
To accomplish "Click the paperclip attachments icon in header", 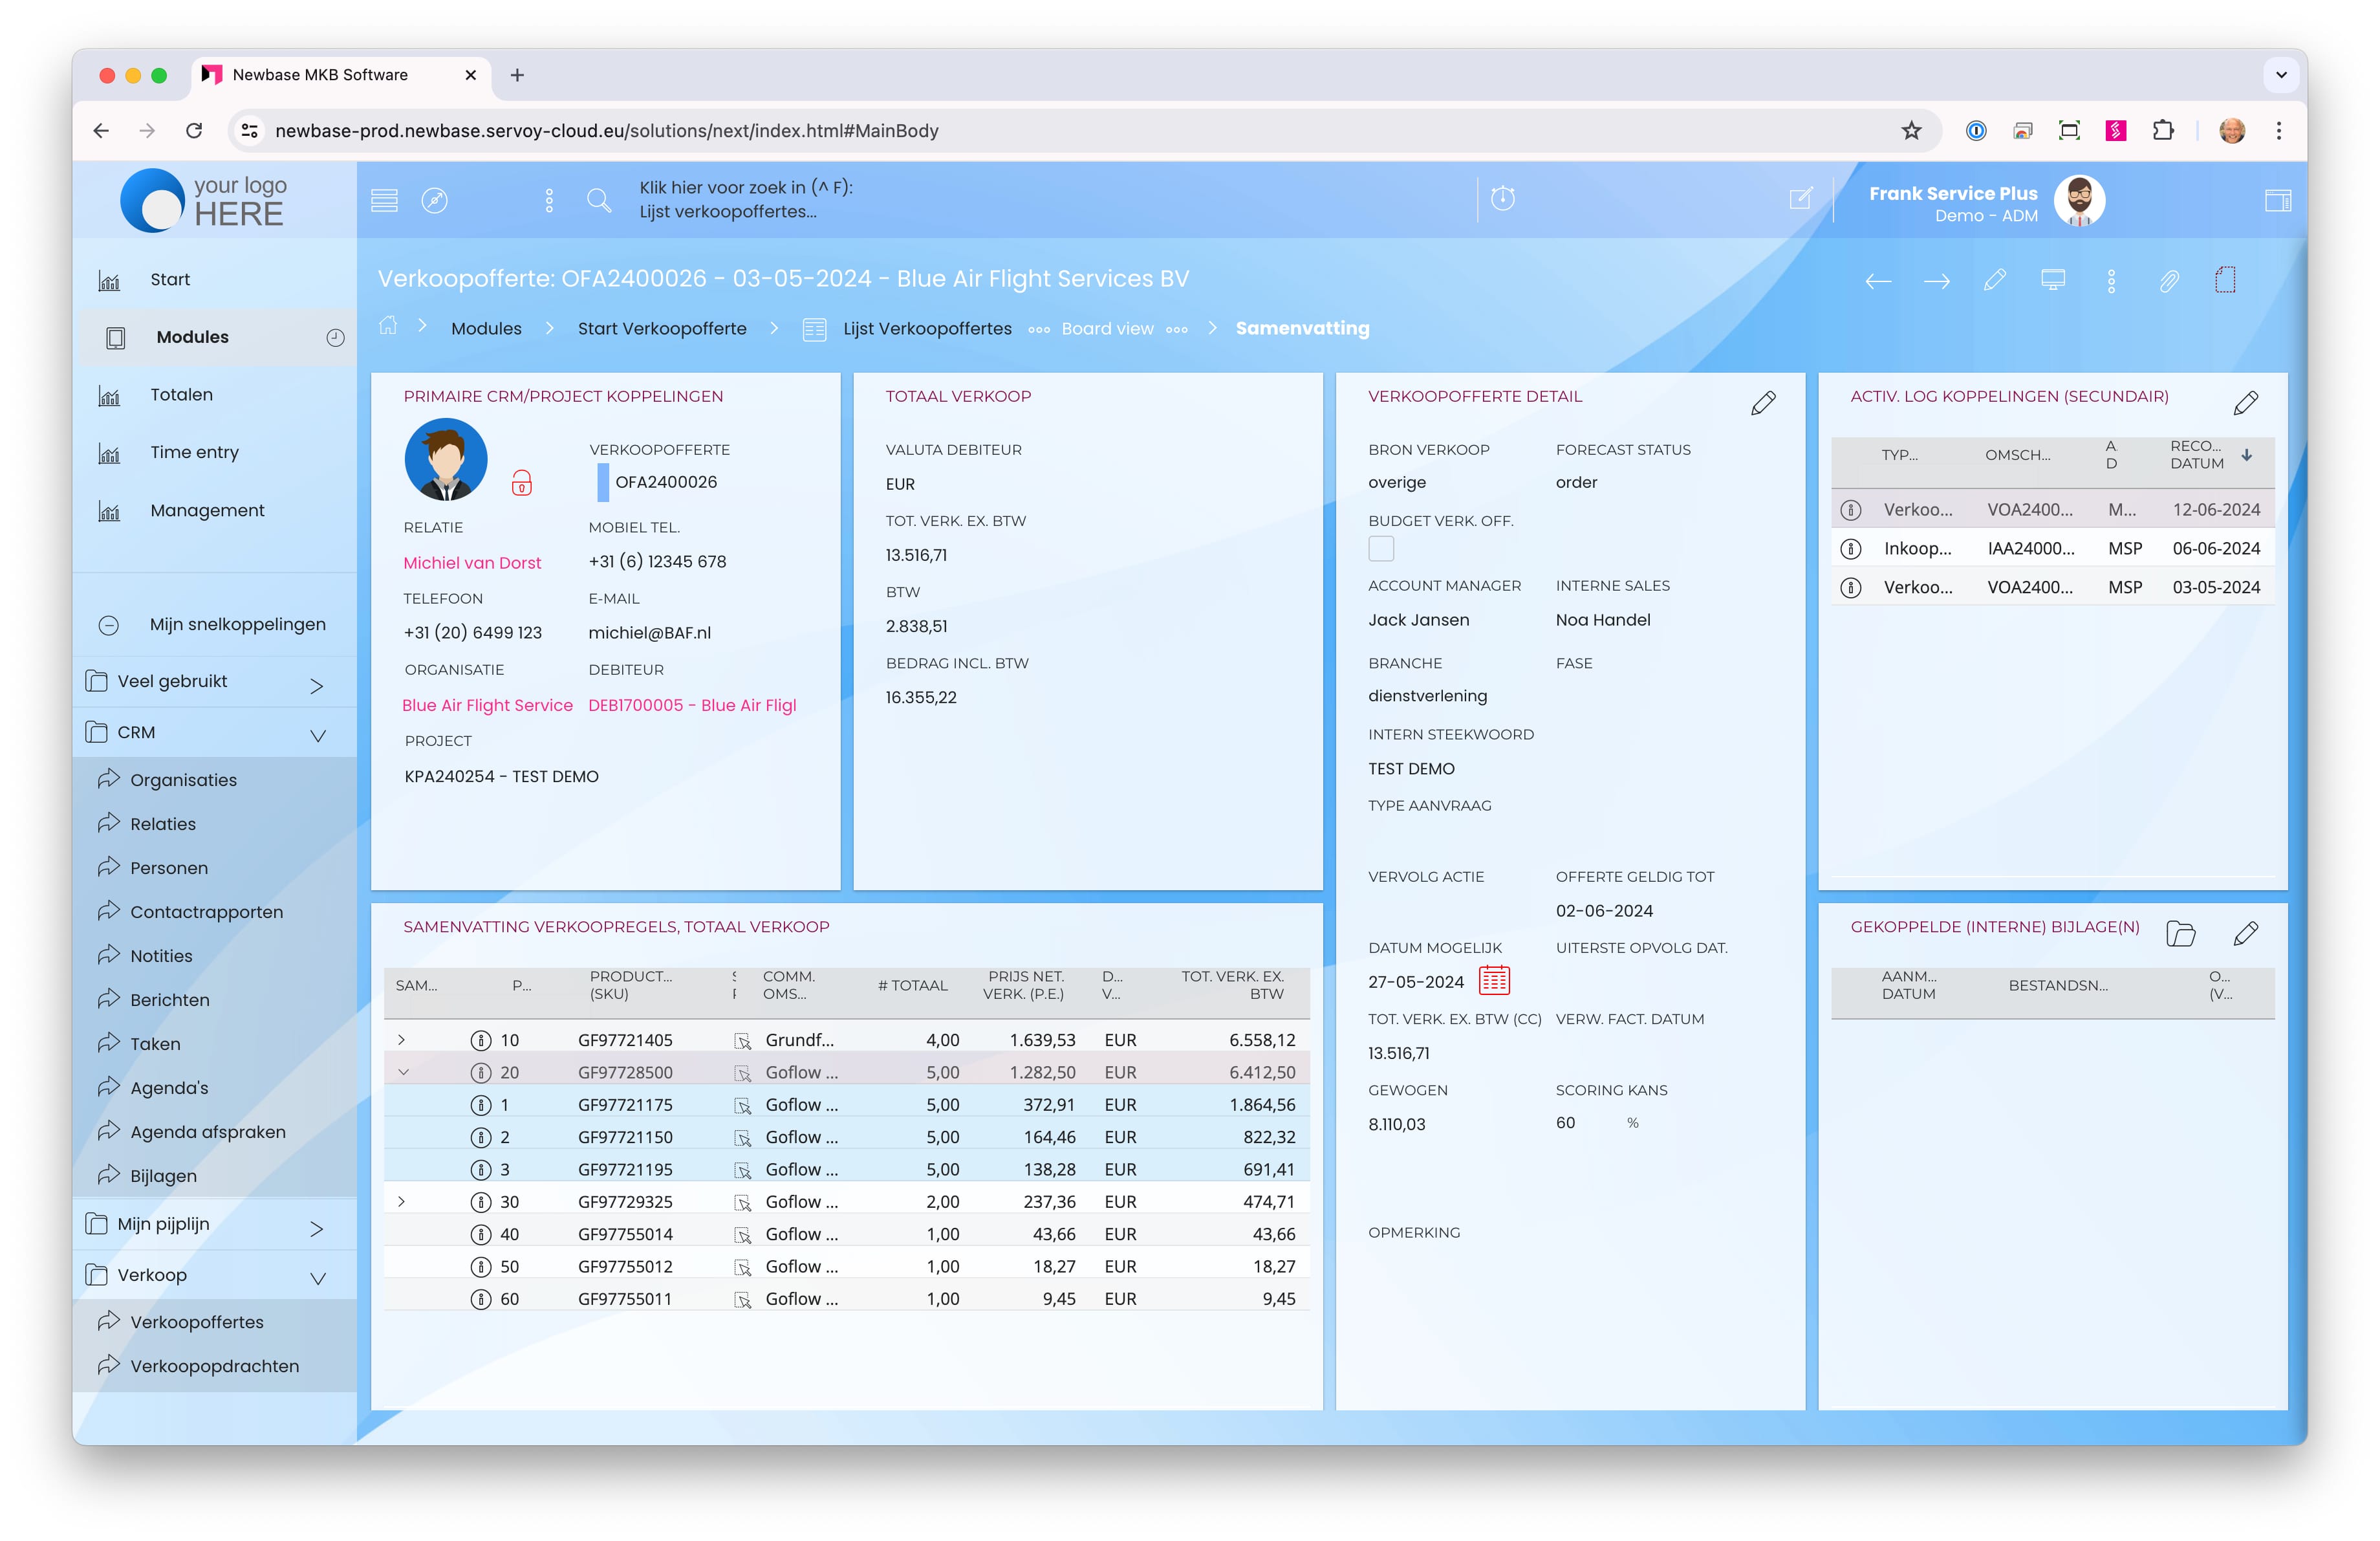I will (2168, 281).
